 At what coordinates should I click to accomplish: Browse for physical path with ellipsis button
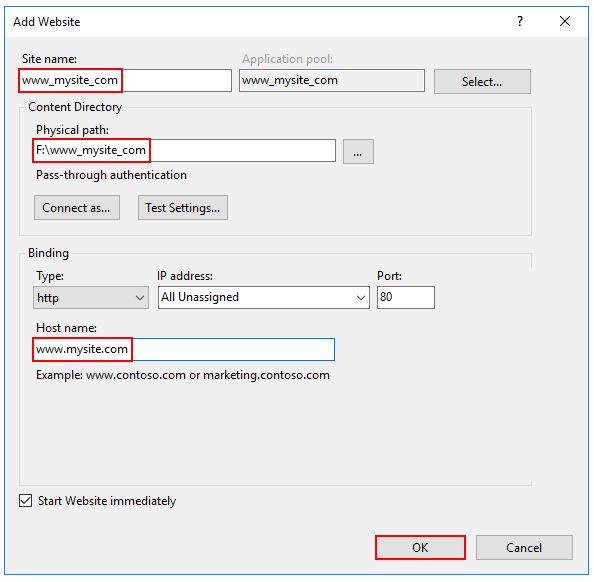click(358, 152)
